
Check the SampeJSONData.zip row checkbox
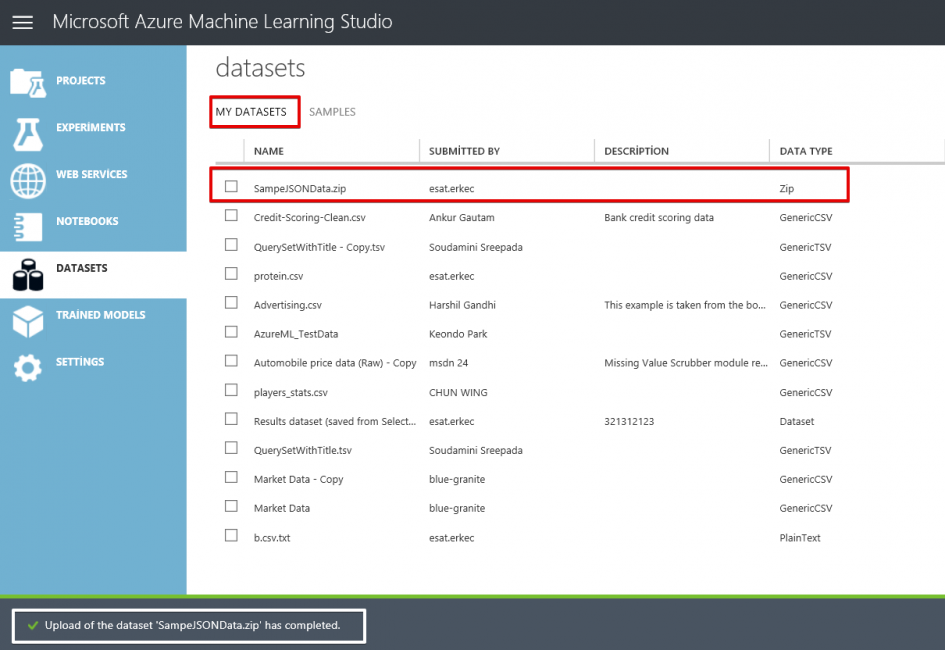point(232,186)
